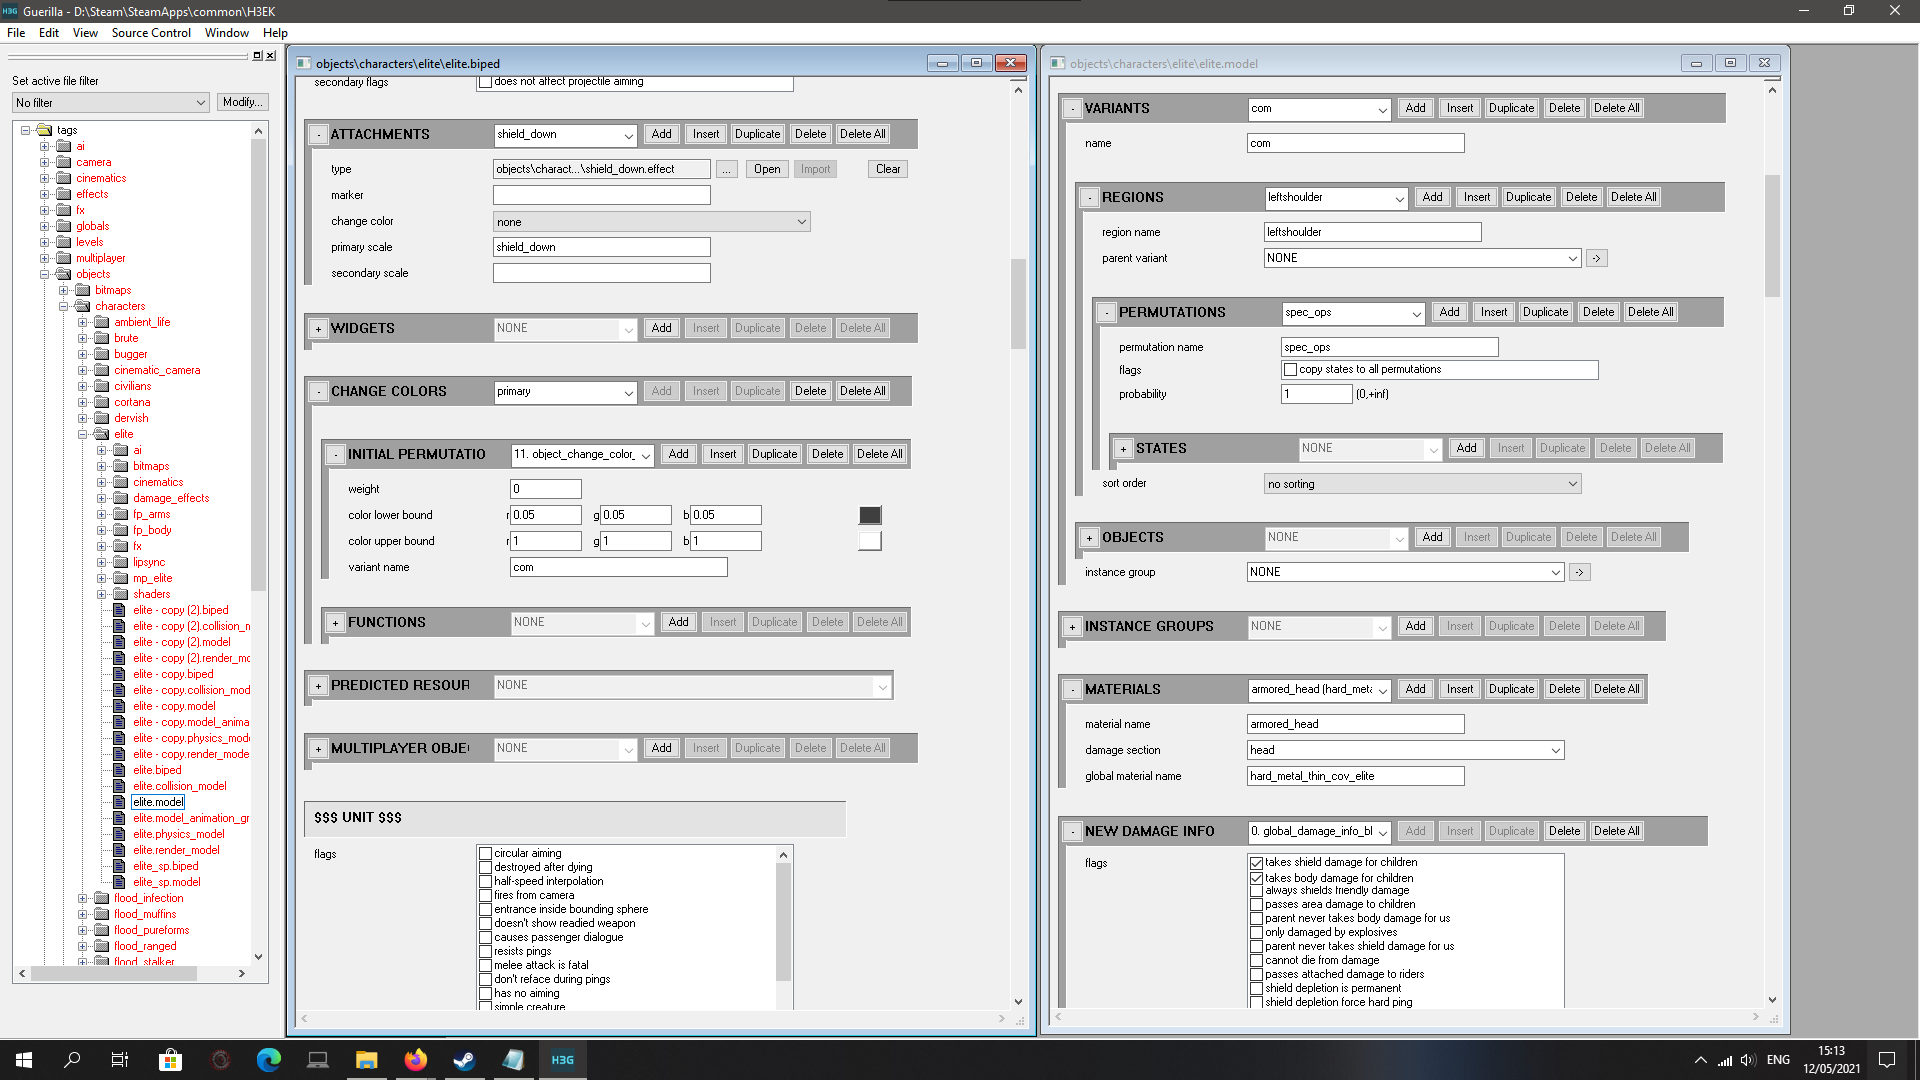Enable 'copy states to all permutations' checkbox
The image size is (1920, 1080).
(x=1290, y=370)
